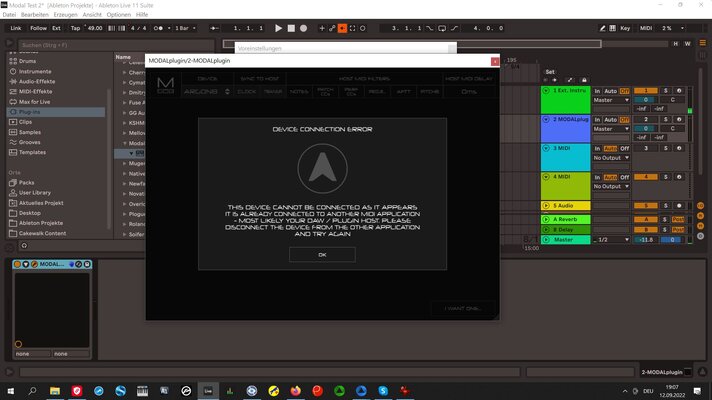Open the 1 Bar quantization menu
Screen dimensions: 712x400
(x=185, y=28)
